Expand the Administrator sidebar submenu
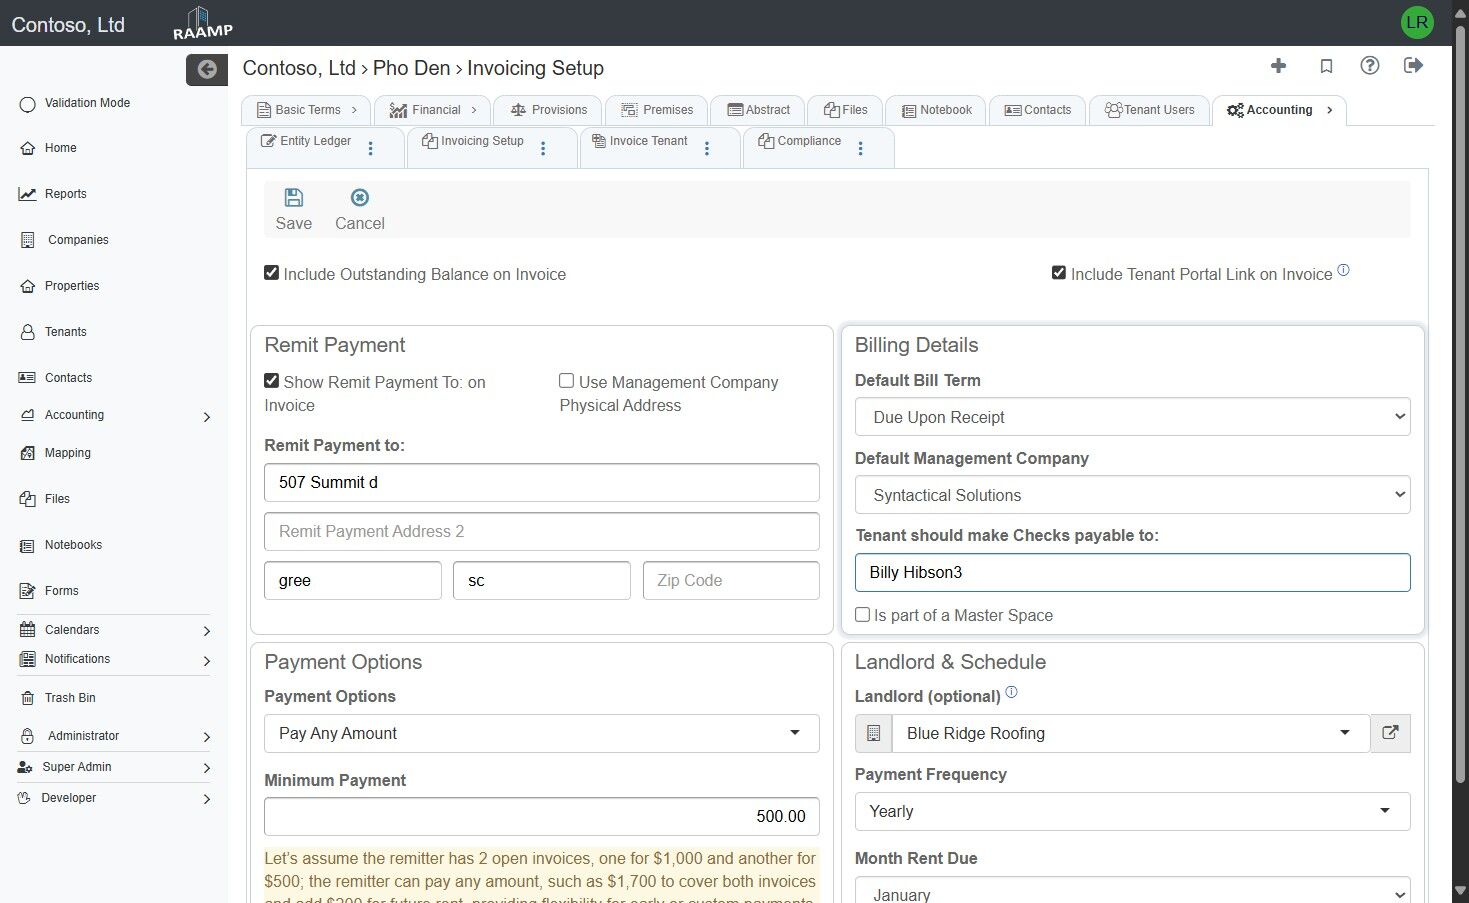The width and height of the screenshot is (1469, 903). pos(207,737)
